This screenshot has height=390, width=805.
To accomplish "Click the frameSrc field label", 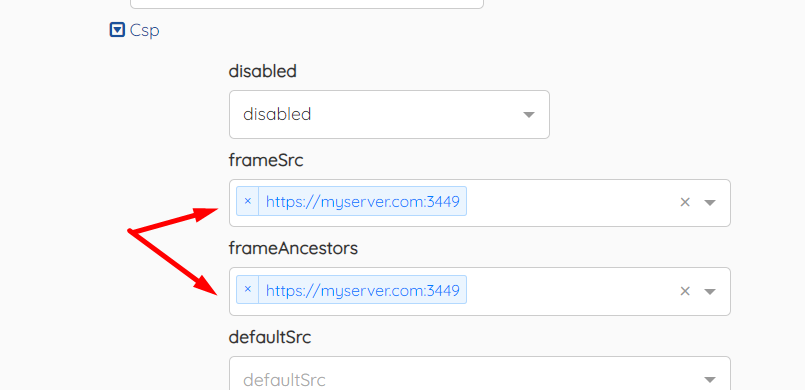I will (x=266, y=161).
